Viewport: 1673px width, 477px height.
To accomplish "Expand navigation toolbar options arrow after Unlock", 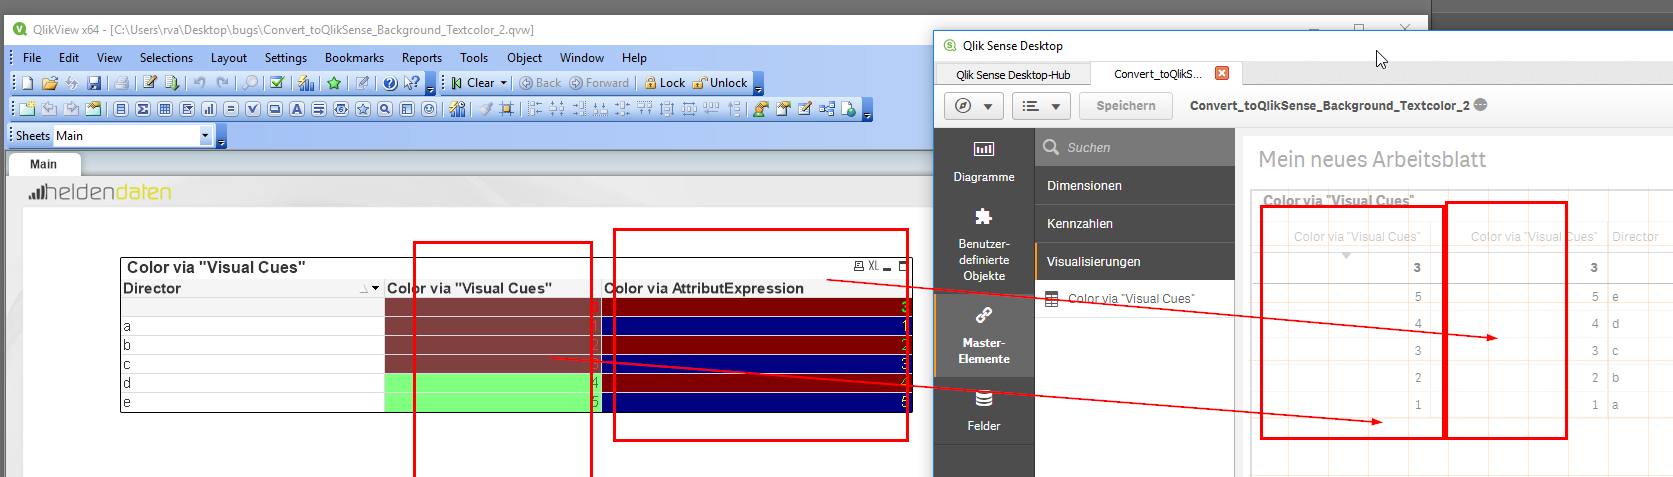I will point(759,83).
